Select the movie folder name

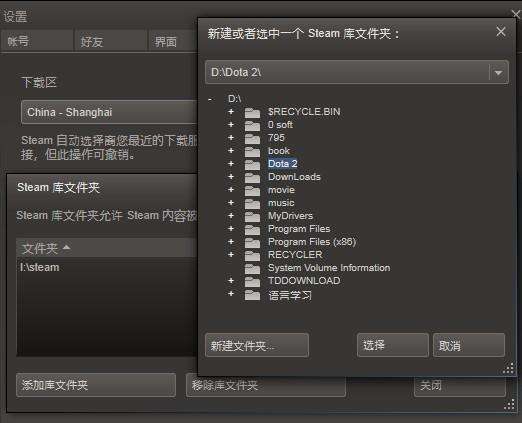pos(281,190)
